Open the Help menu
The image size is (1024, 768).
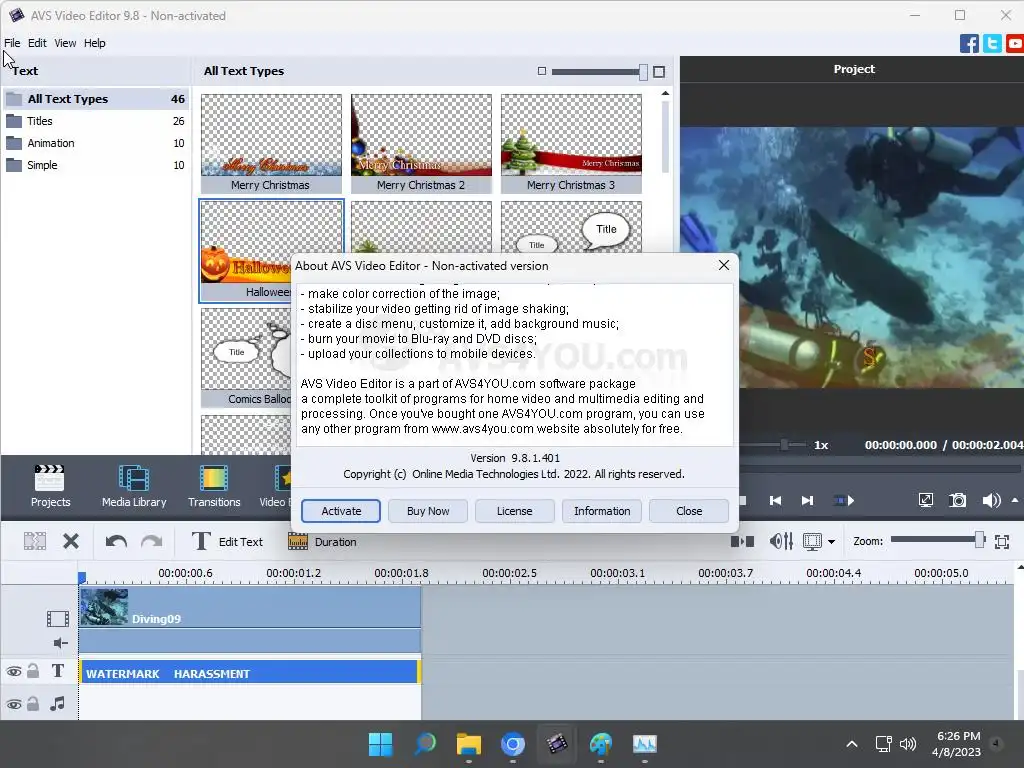pyautogui.click(x=95, y=43)
